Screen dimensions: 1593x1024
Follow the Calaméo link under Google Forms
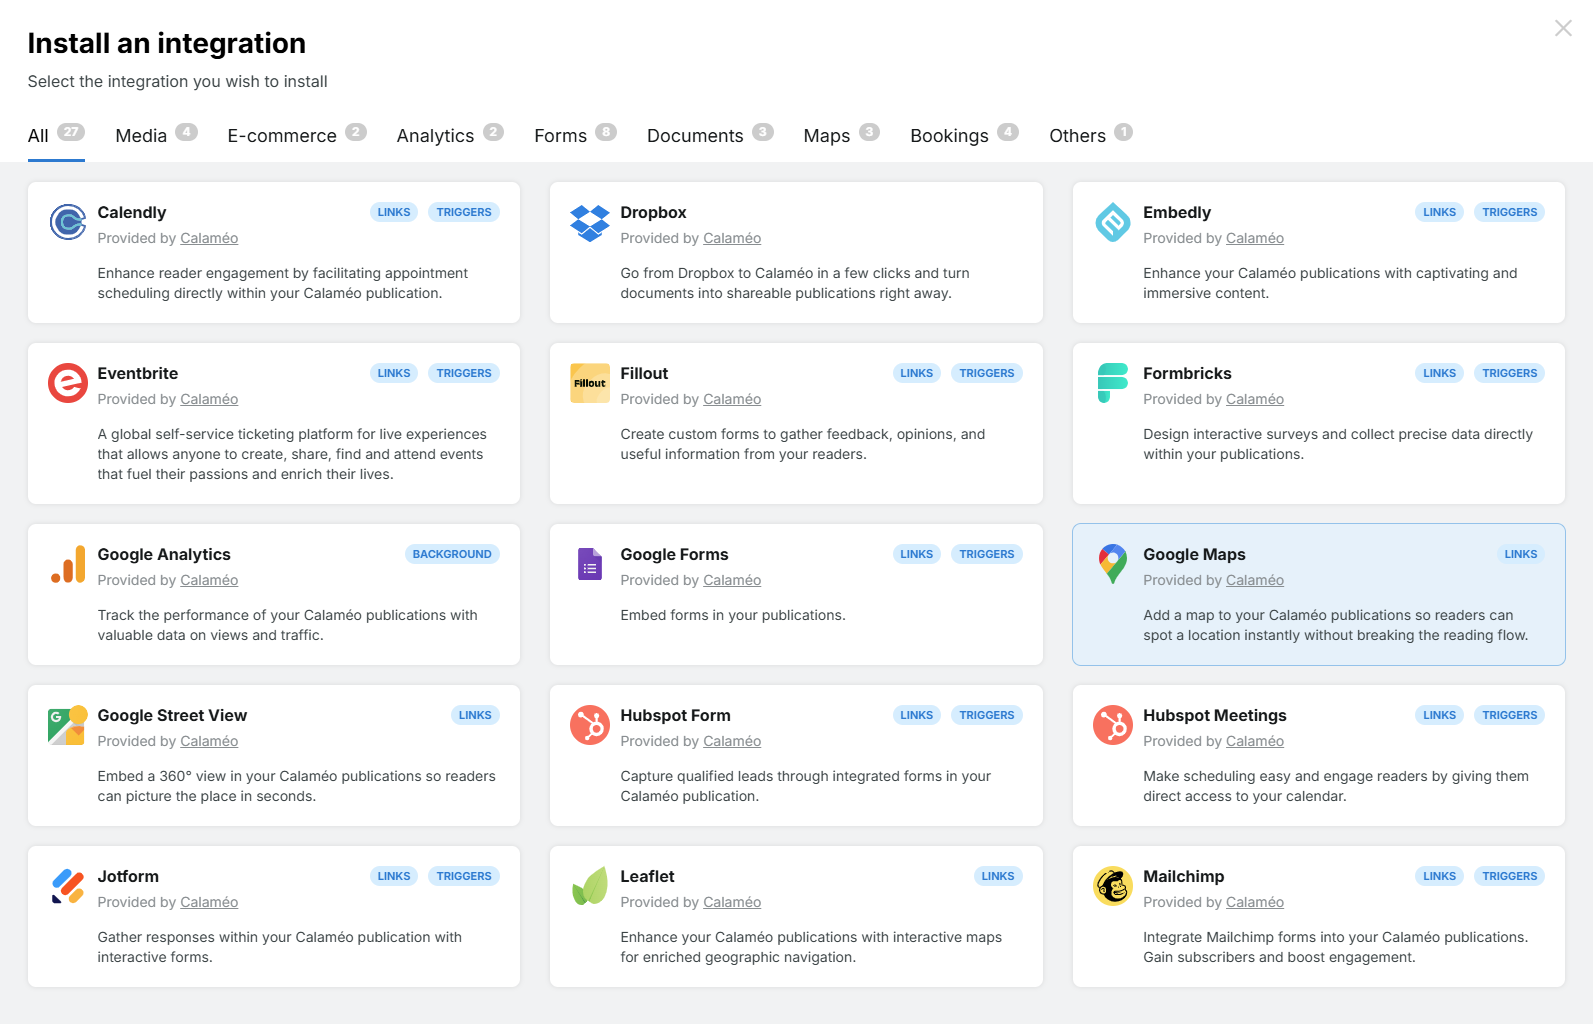click(732, 580)
